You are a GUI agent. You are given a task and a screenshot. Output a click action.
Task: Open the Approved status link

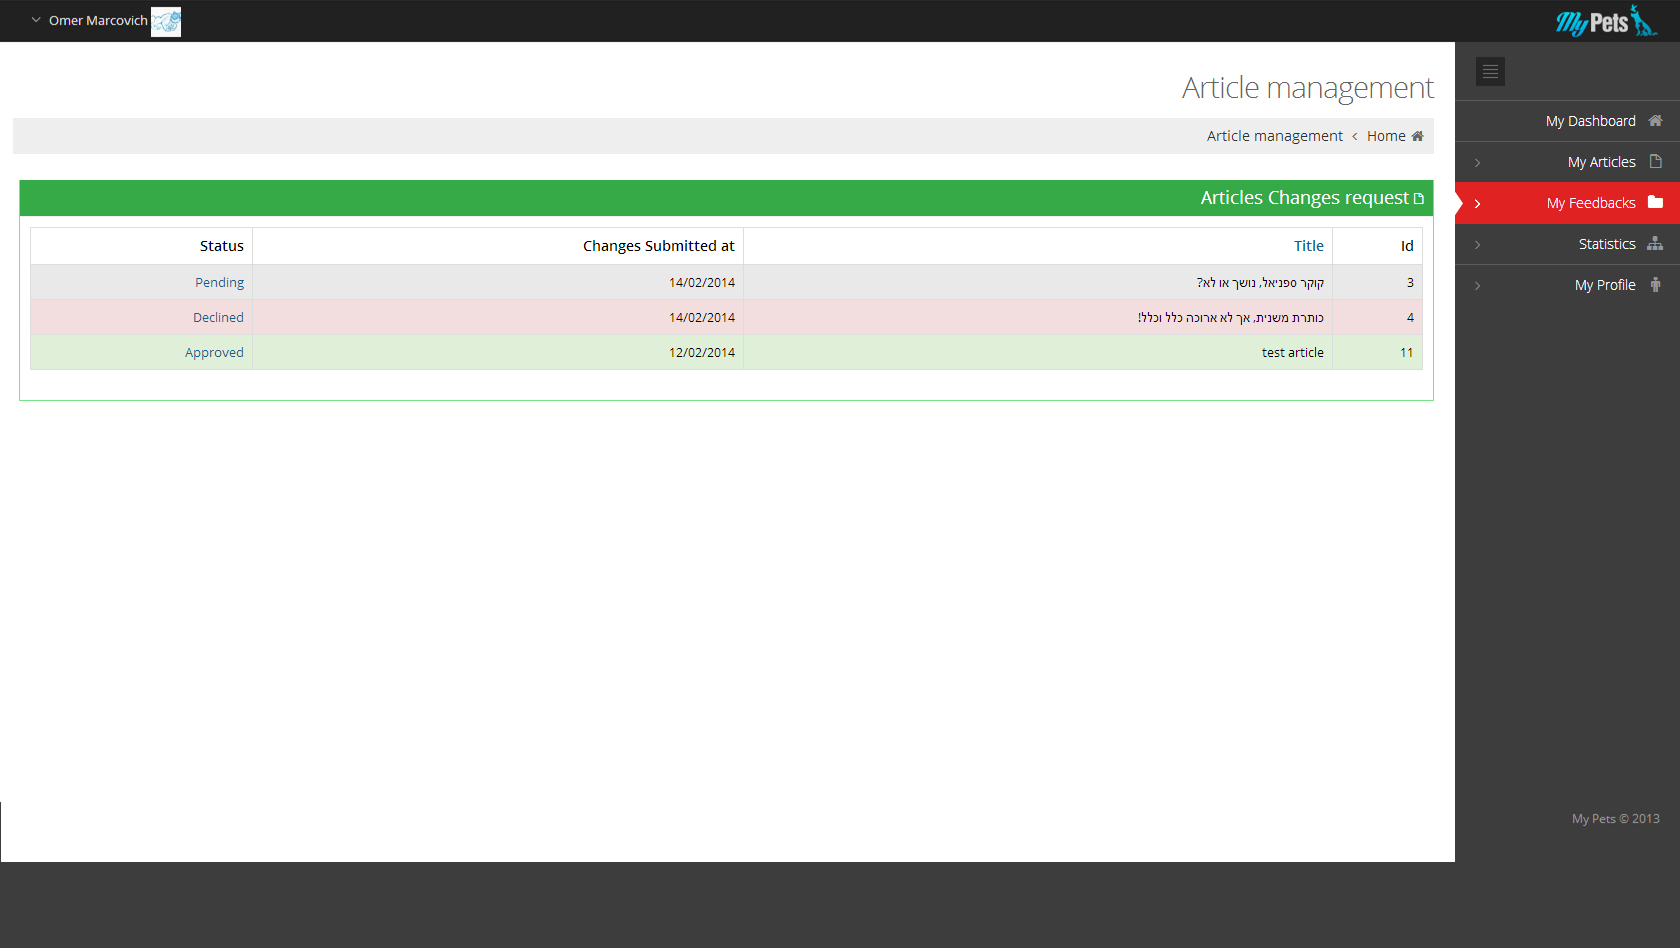(x=214, y=352)
